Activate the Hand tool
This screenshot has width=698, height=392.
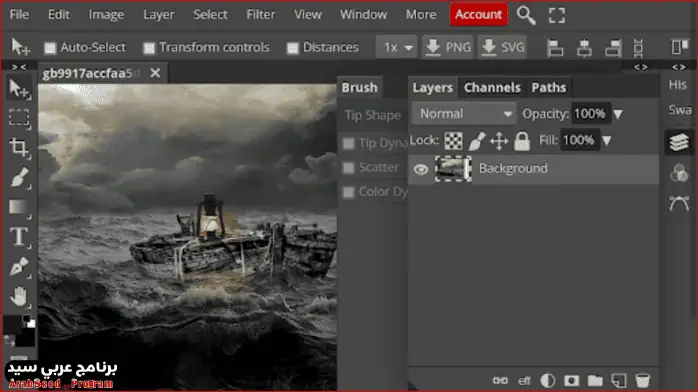[x=19, y=296]
